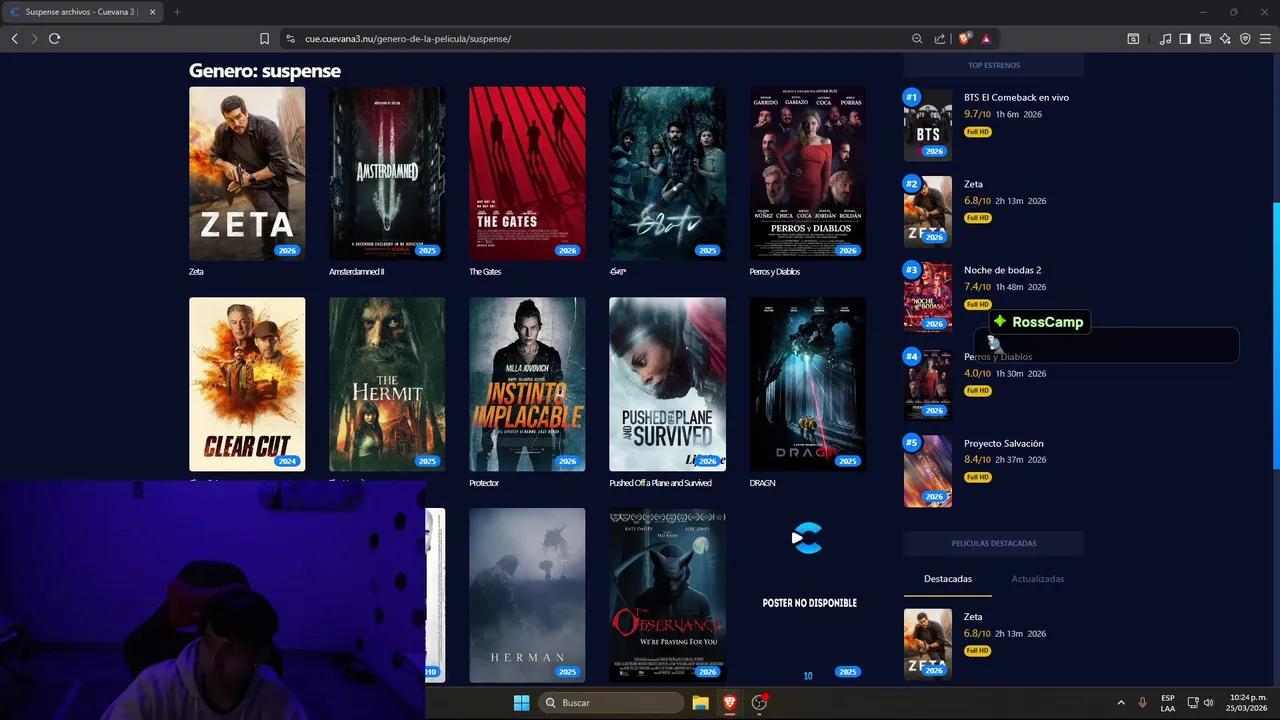Screen dimensions: 1280x720
Task: Open Instinto Implacable Protector poster
Action: coord(527,384)
